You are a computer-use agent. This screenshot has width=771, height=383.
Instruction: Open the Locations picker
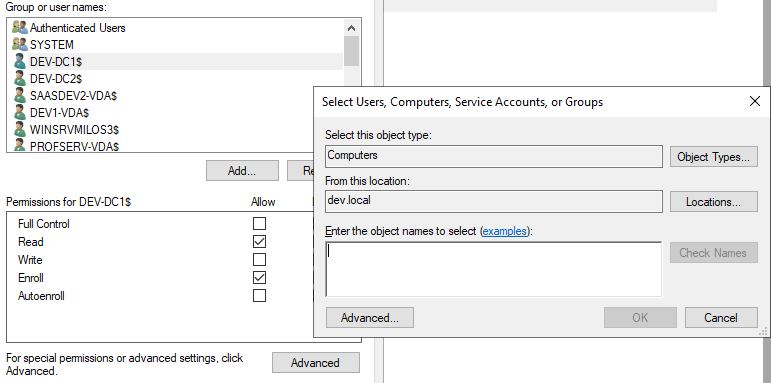click(713, 202)
